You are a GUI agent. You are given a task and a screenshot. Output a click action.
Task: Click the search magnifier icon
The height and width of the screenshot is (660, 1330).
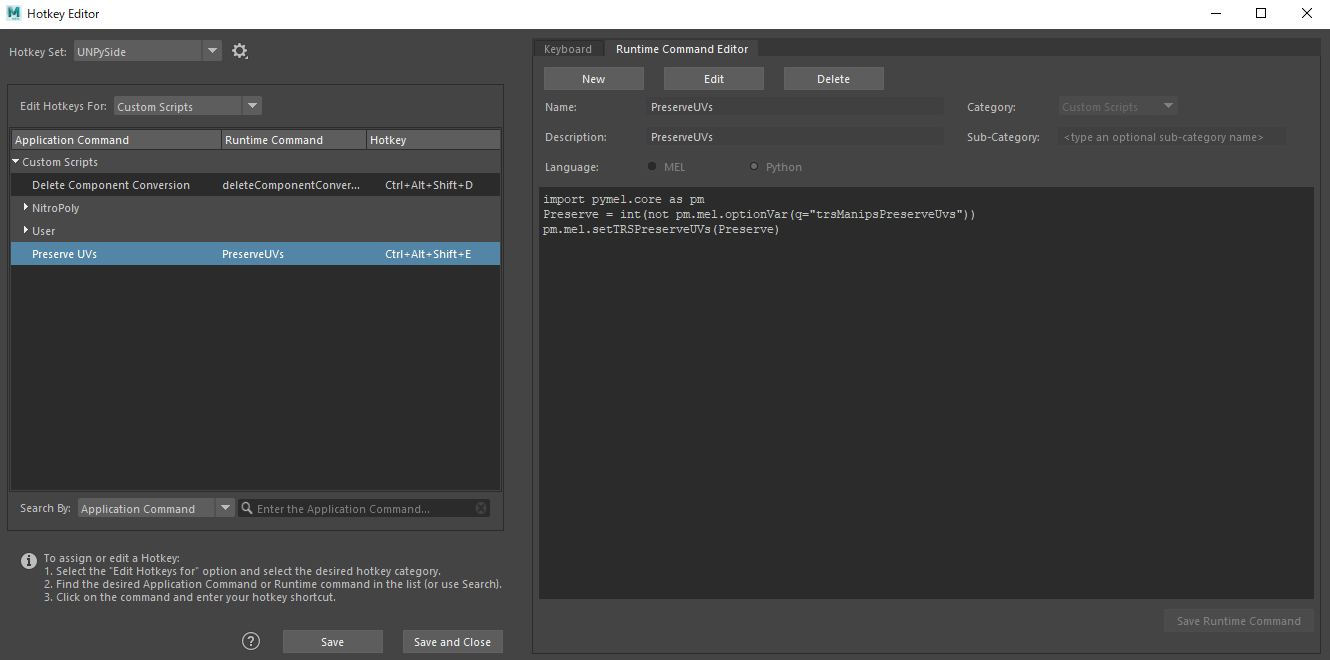247,508
